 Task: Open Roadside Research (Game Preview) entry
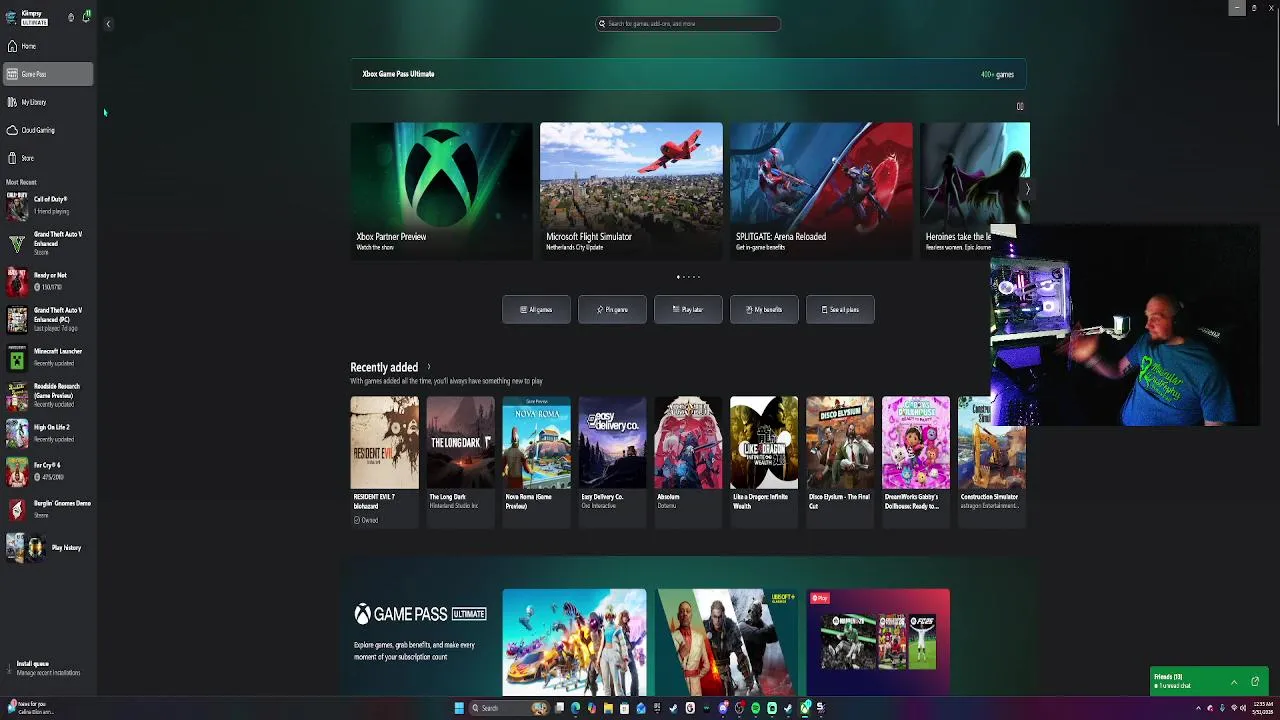click(48, 395)
